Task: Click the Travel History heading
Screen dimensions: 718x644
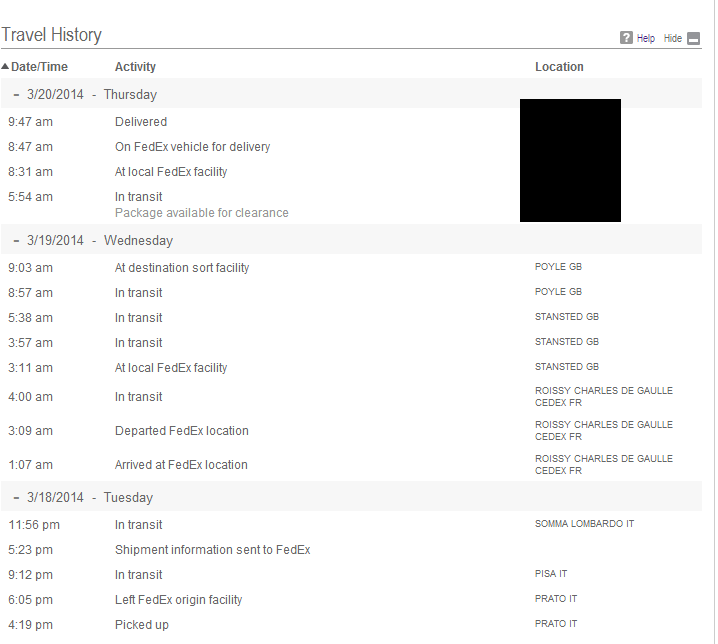Action: point(51,35)
